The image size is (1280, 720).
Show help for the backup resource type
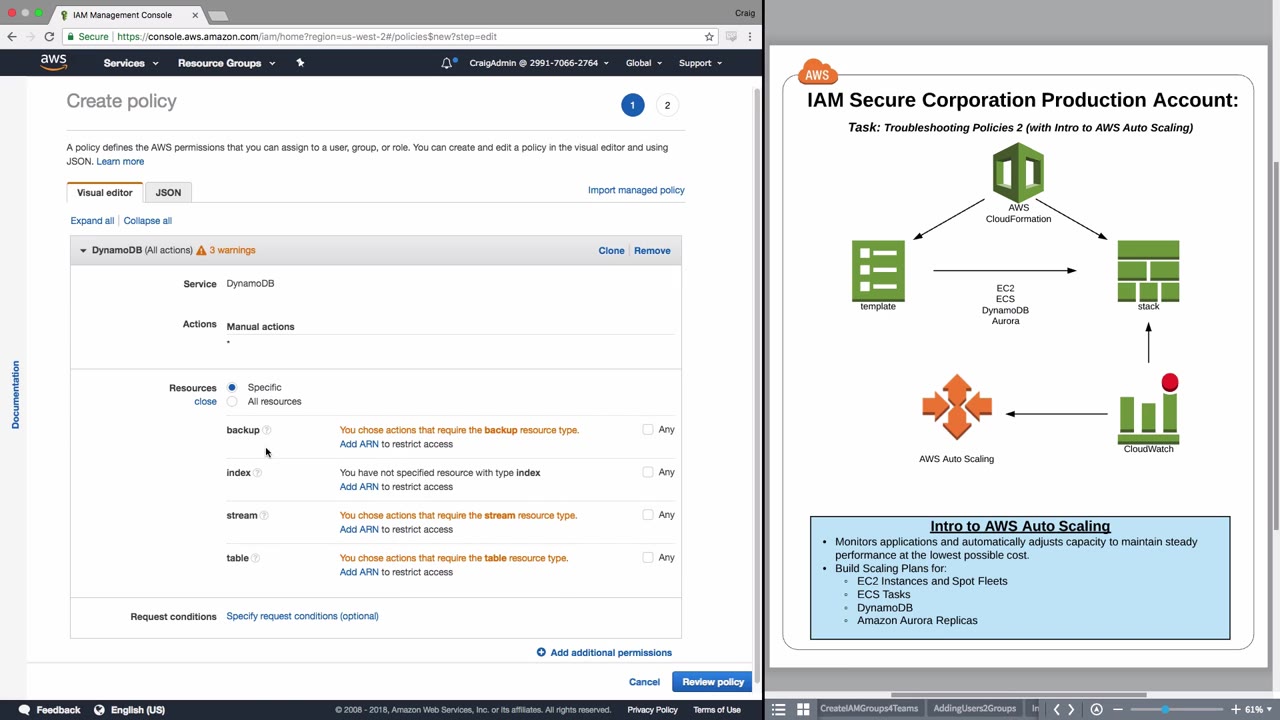[267, 430]
